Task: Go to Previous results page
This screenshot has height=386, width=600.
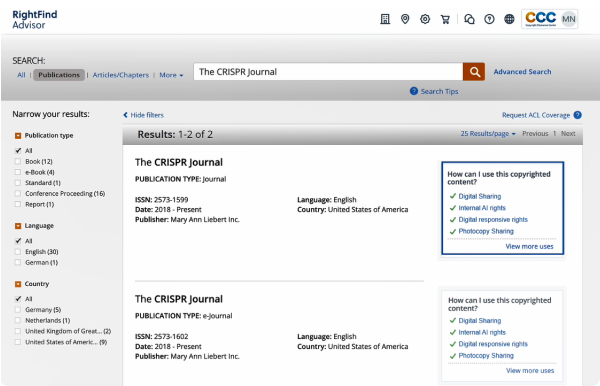Action: pos(535,134)
